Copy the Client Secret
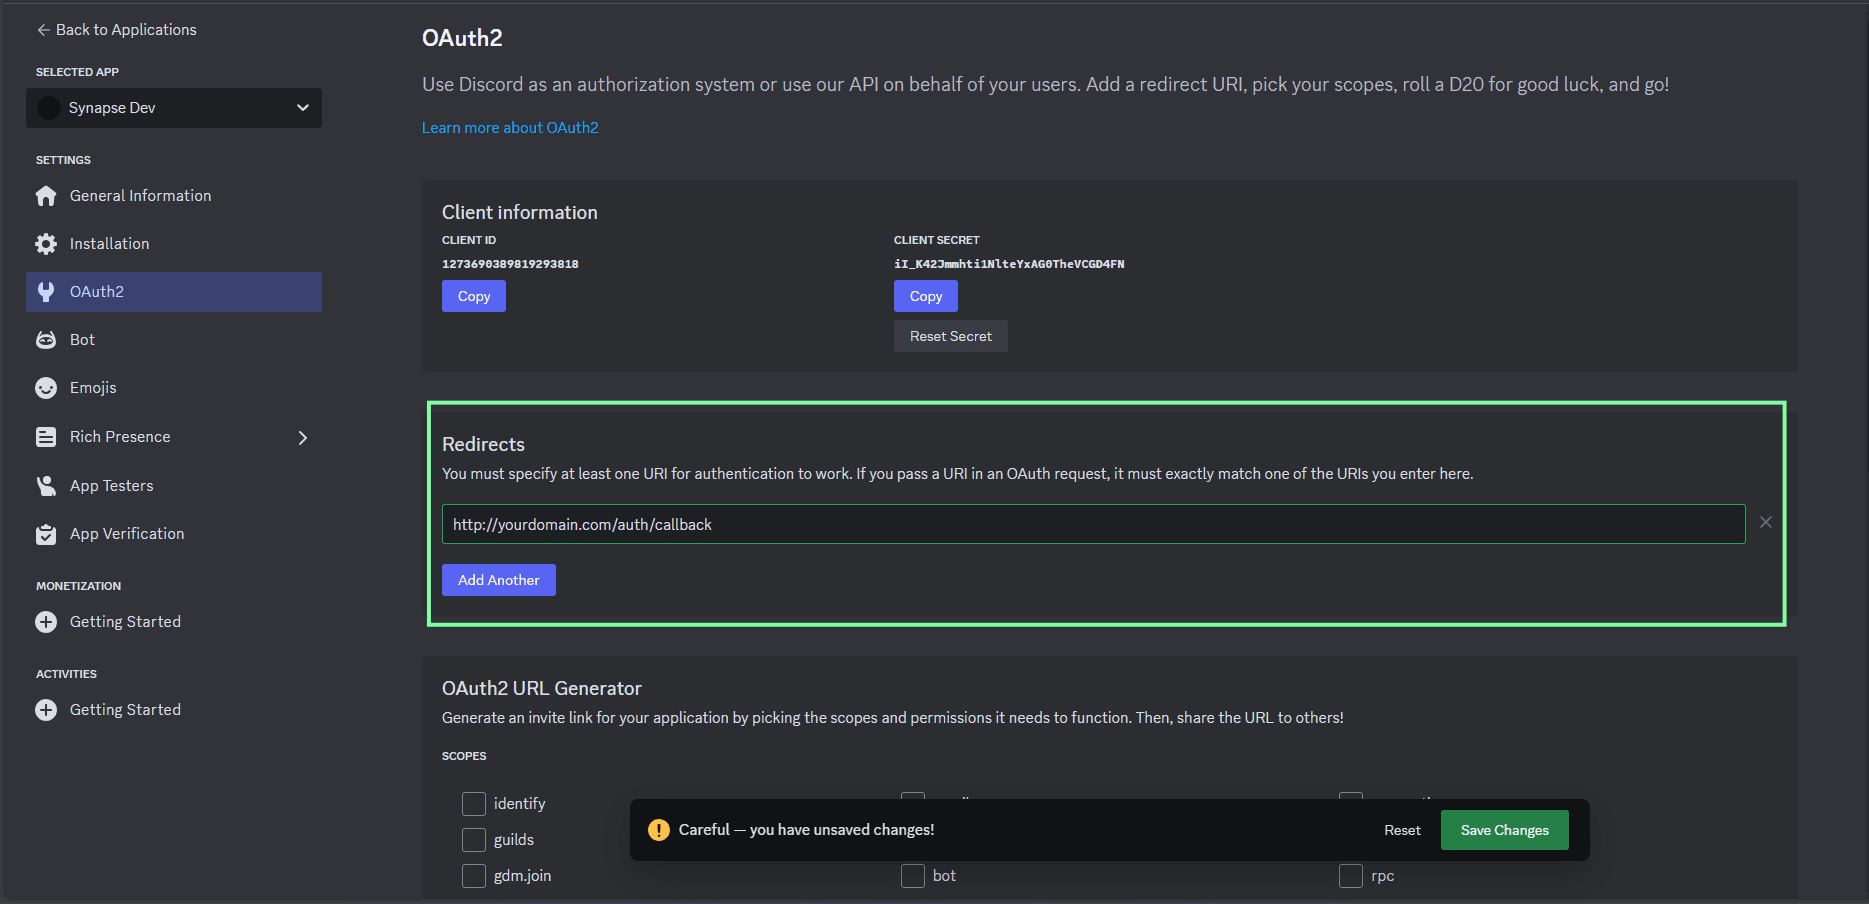The width and height of the screenshot is (1869, 904). [926, 296]
